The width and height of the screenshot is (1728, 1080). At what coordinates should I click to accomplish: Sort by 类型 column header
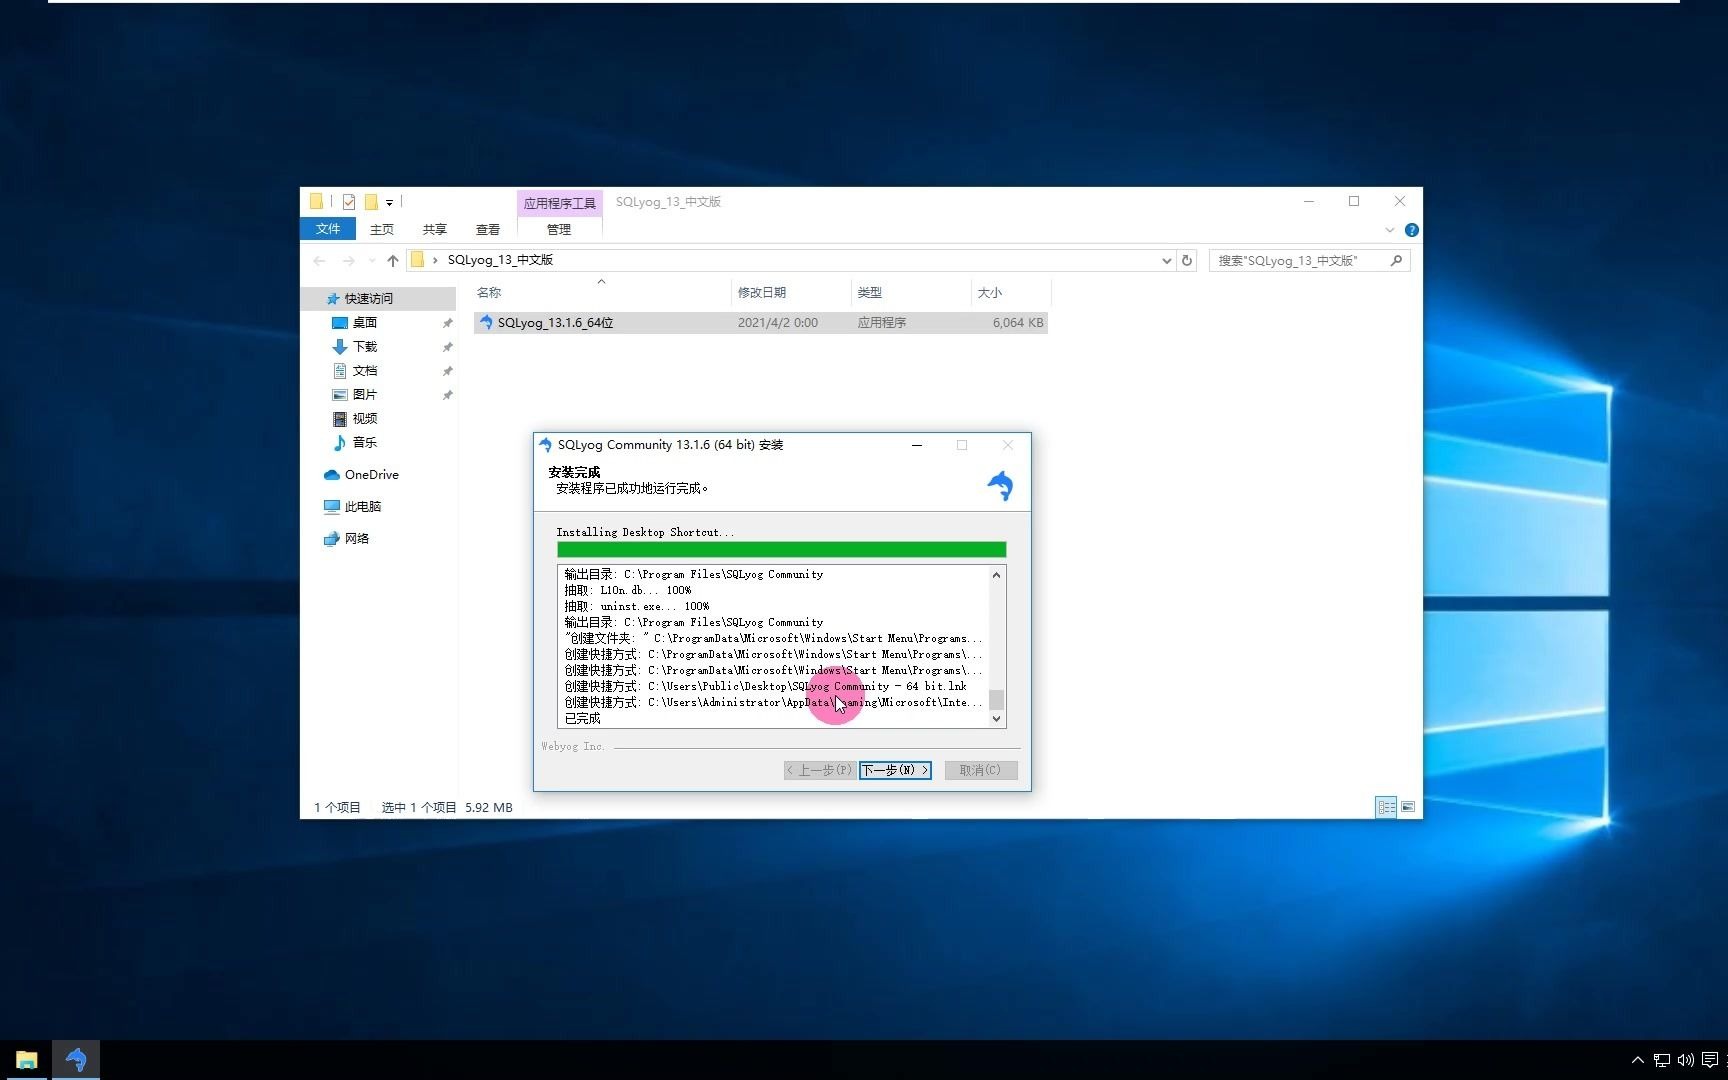click(x=910, y=292)
